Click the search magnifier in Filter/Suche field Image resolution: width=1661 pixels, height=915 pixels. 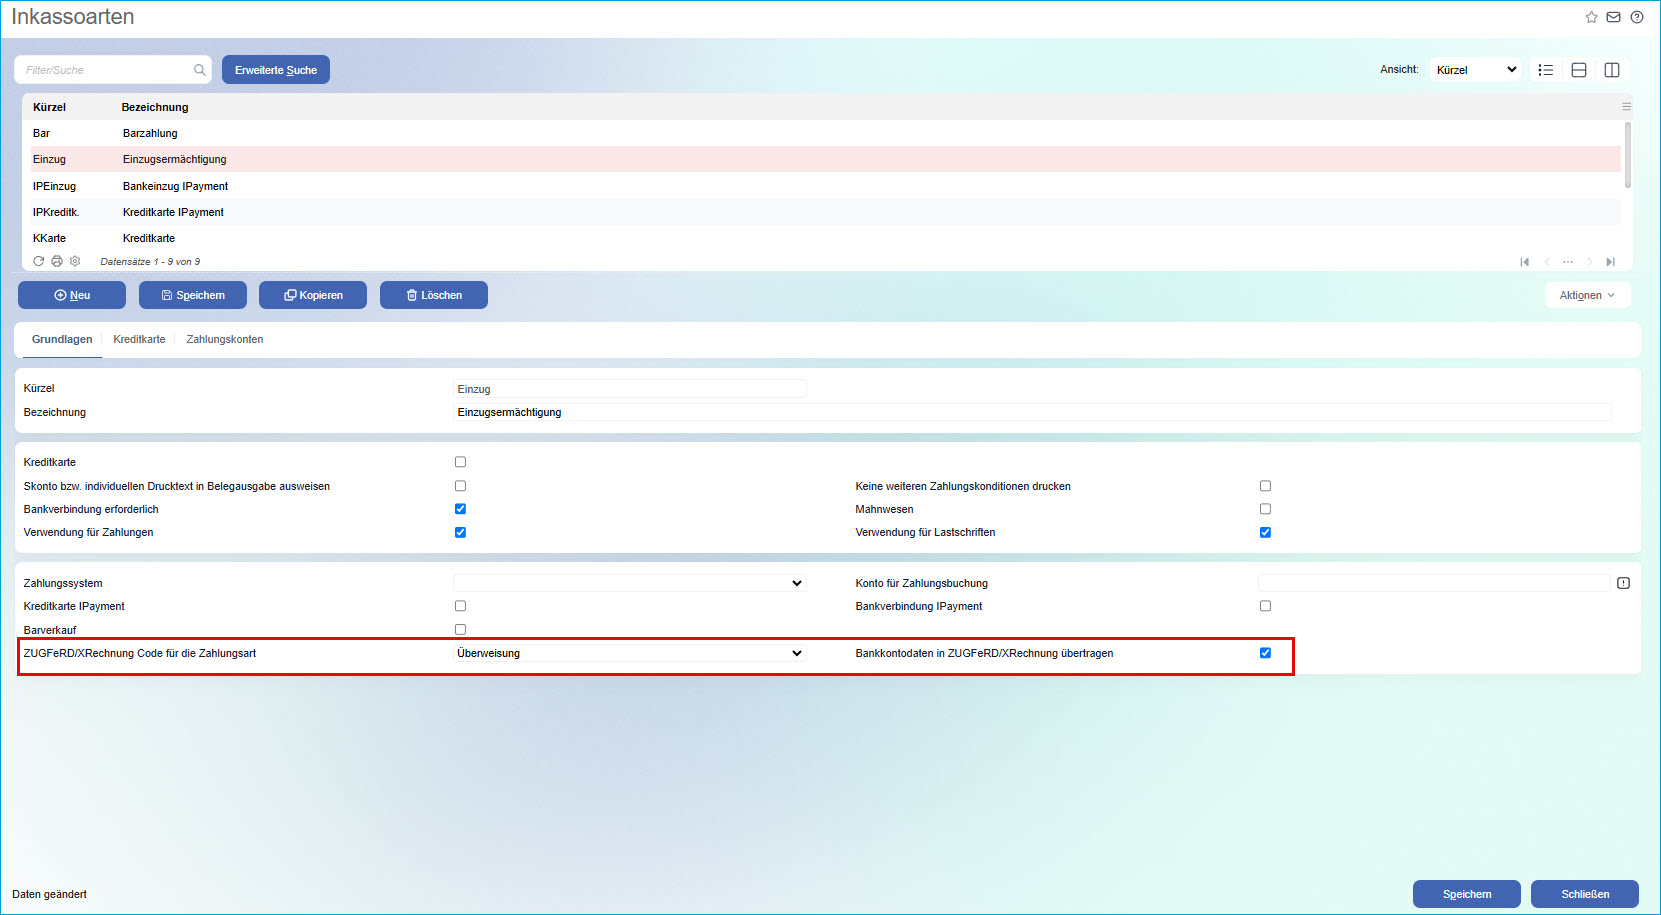[x=200, y=70]
